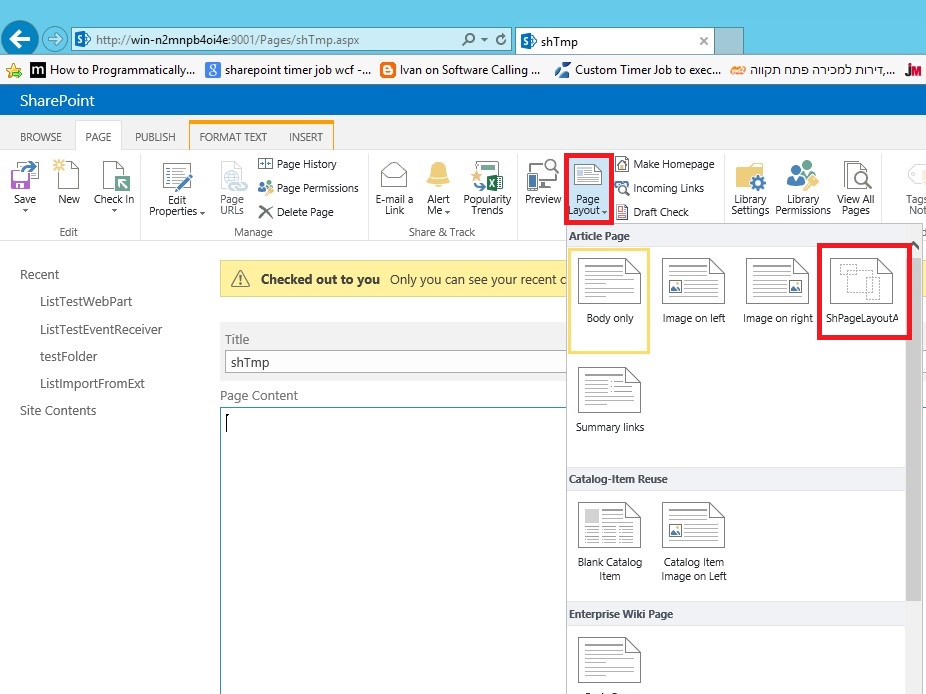Open Page History
This screenshot has width=926, height=694.
(298, 164)
